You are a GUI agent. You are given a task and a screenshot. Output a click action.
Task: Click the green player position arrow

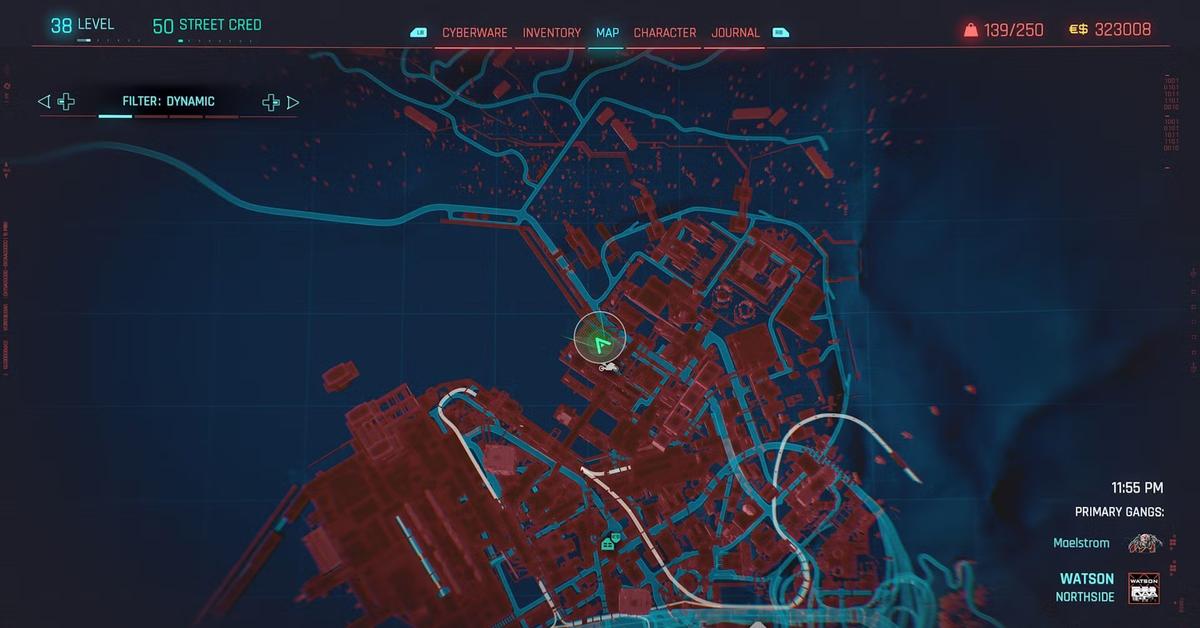point(600,346)
